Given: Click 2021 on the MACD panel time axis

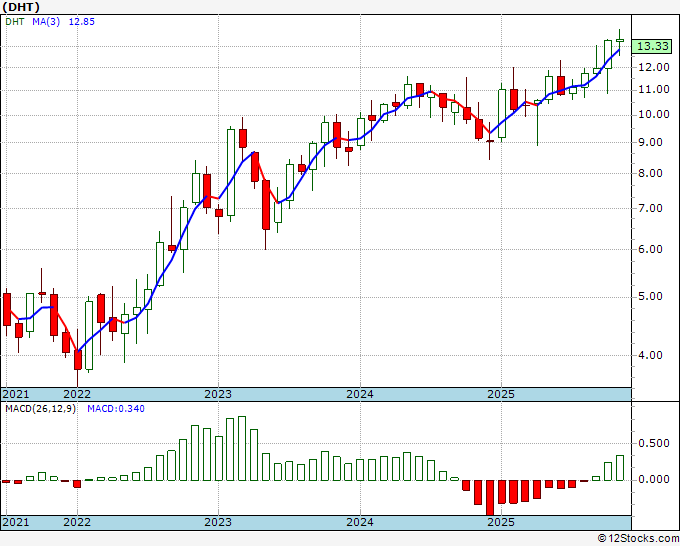Looking at the screenshot, I should coord(16,522).
